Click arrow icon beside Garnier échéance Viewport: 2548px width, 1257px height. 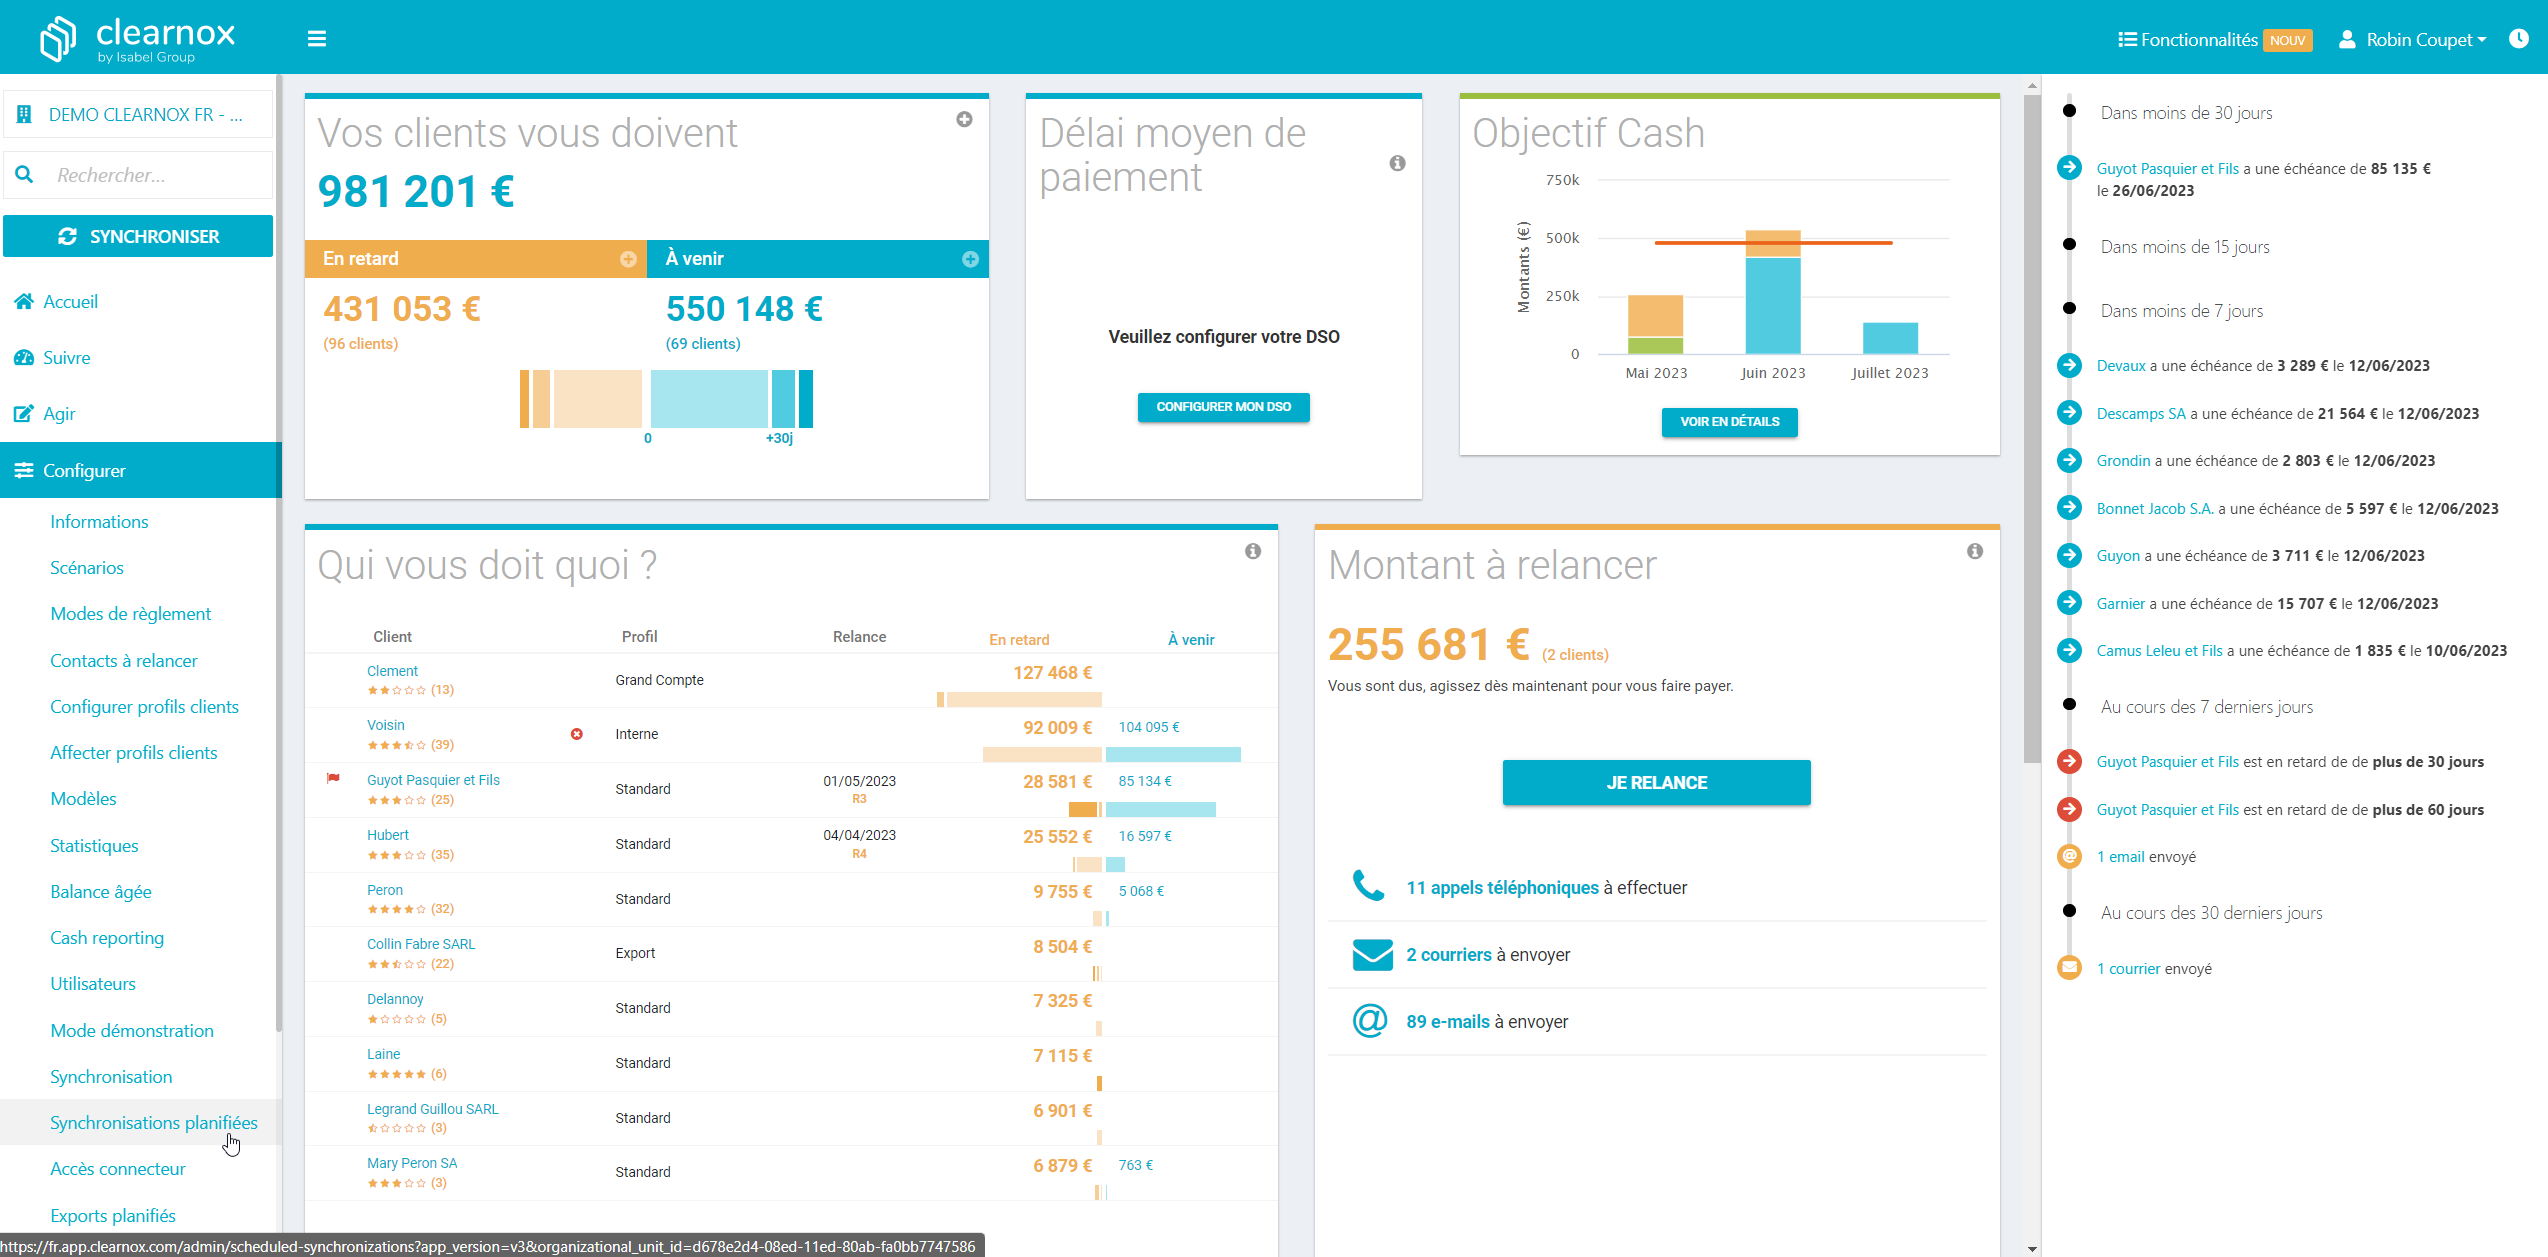[x=2069, y=603]
